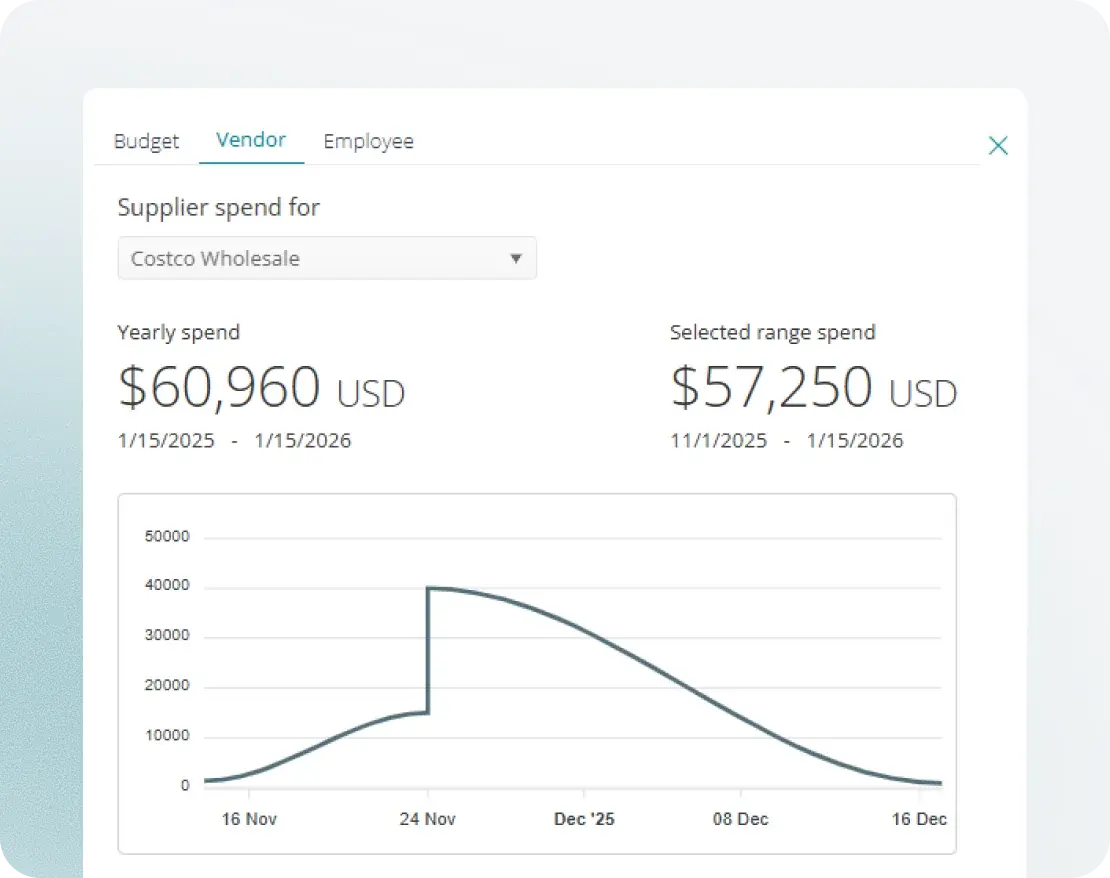This screenshot has height=878, width=1110.
Task: Click the 16 Dec axis label
Action: click(x=919, y=819)
